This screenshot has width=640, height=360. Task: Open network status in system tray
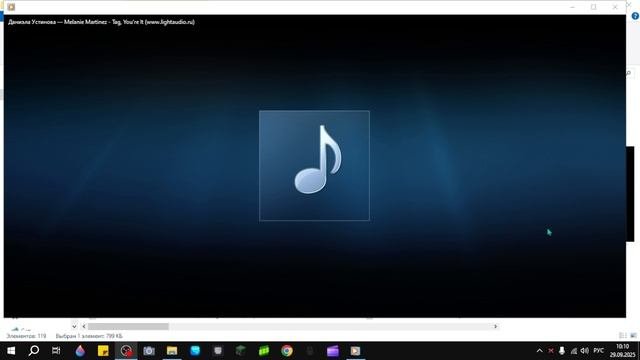(574, 351)
